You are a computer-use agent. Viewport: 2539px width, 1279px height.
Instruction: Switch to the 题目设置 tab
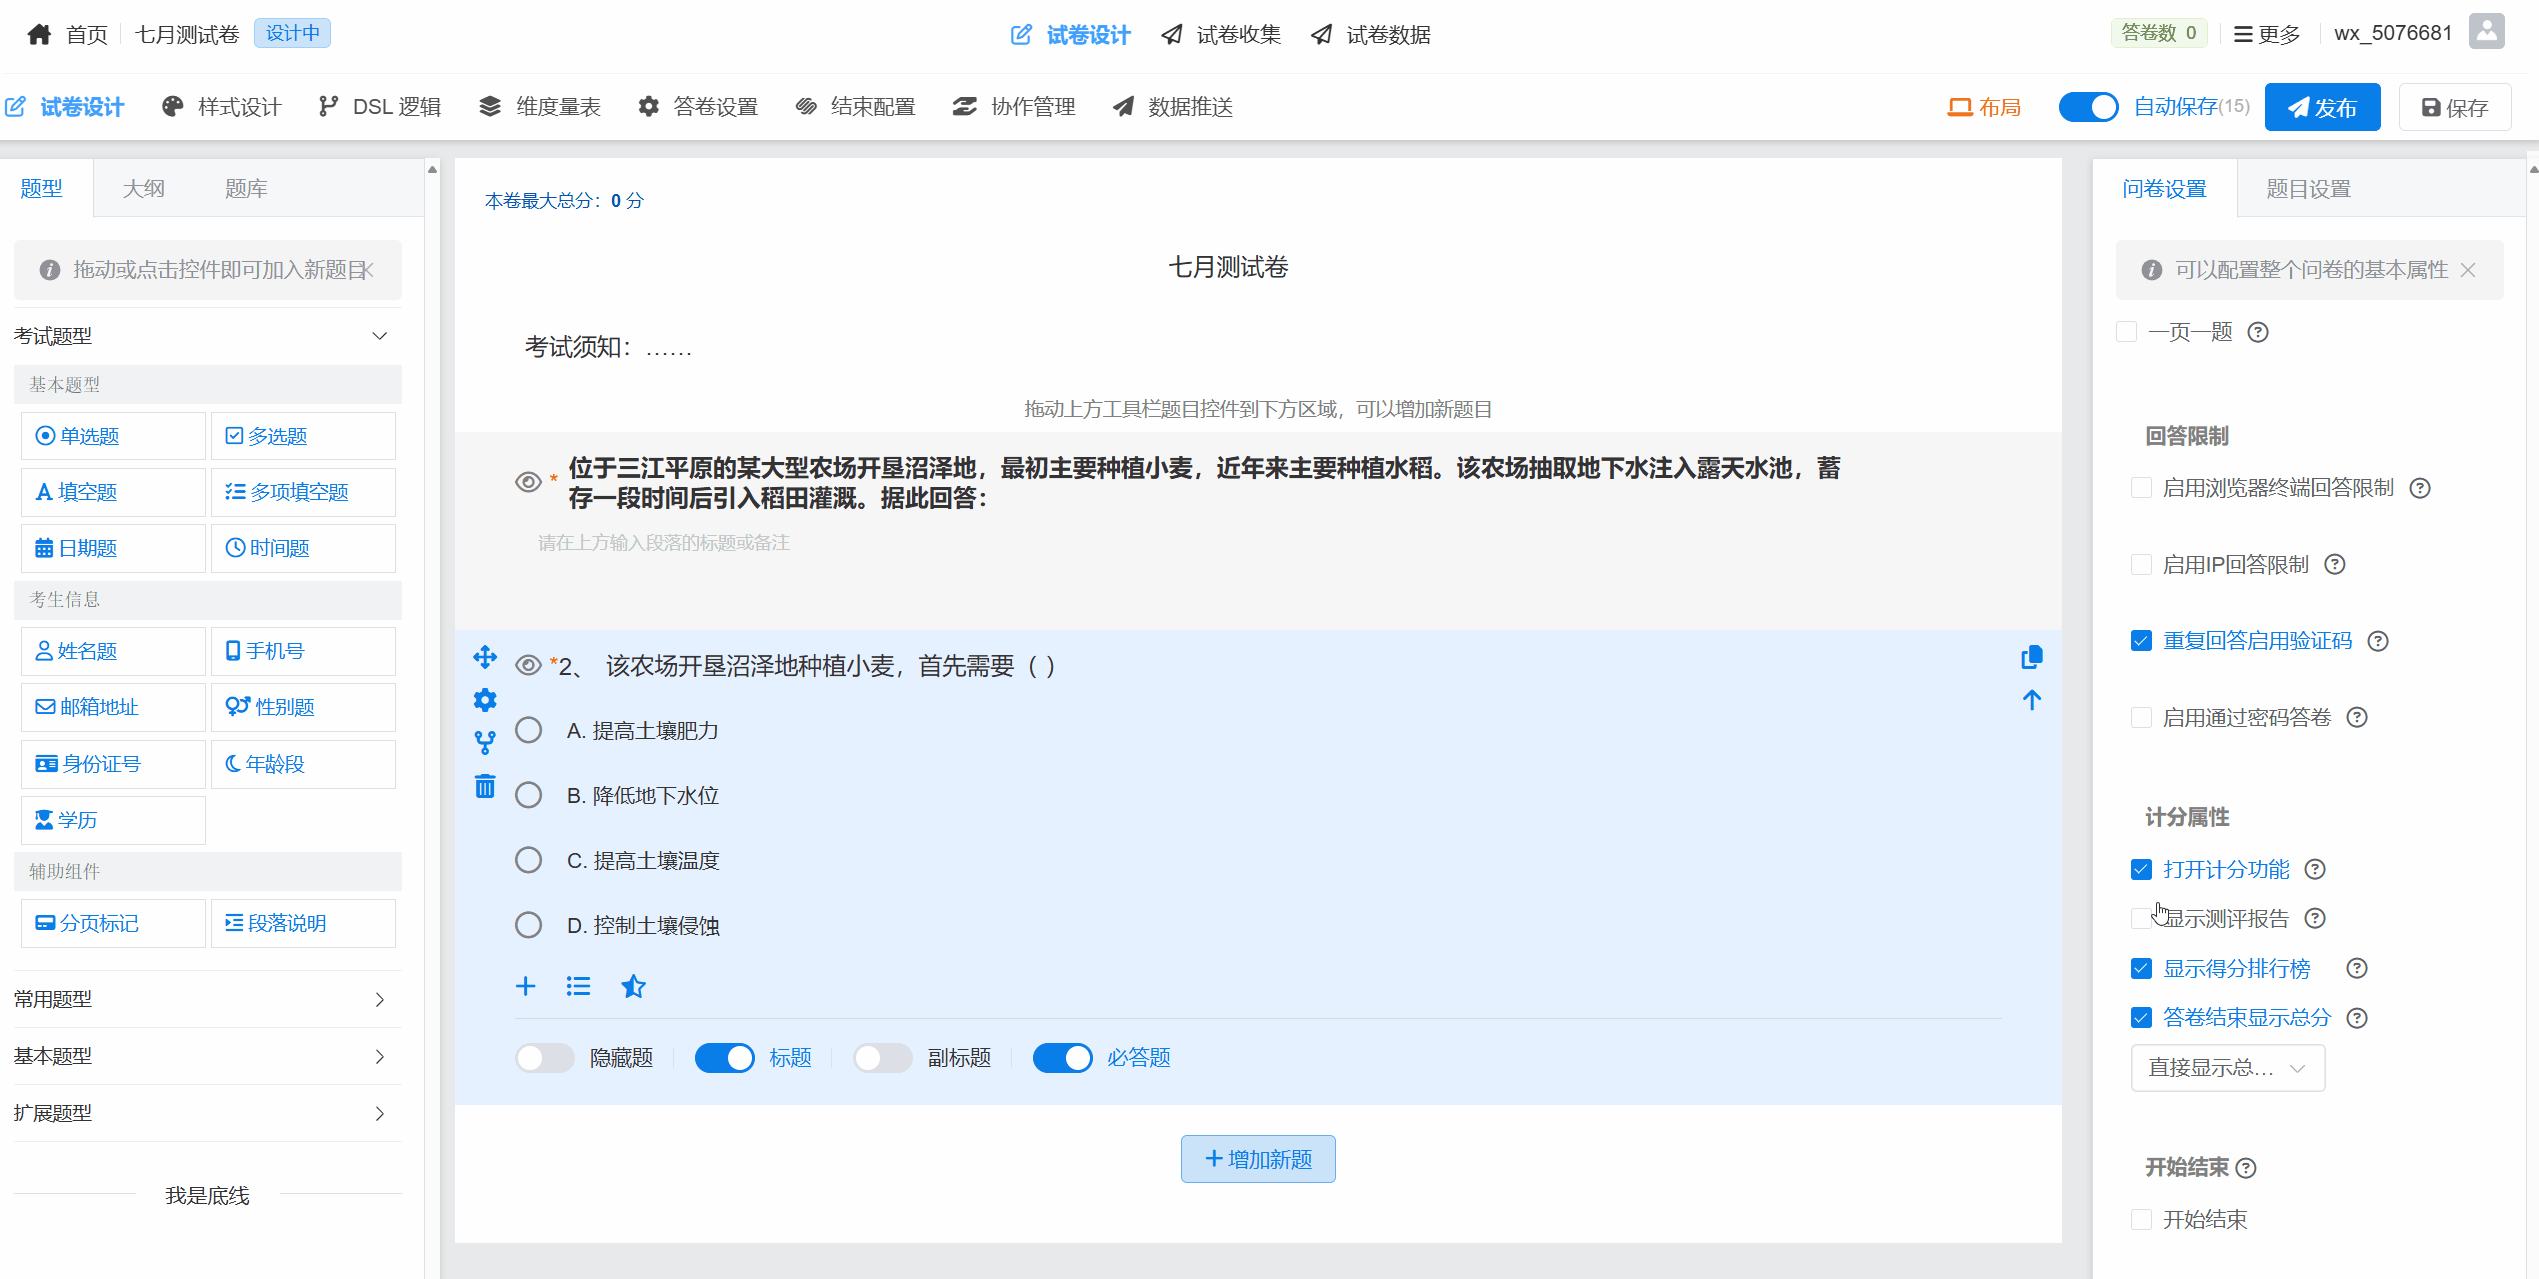point(2308,189)
